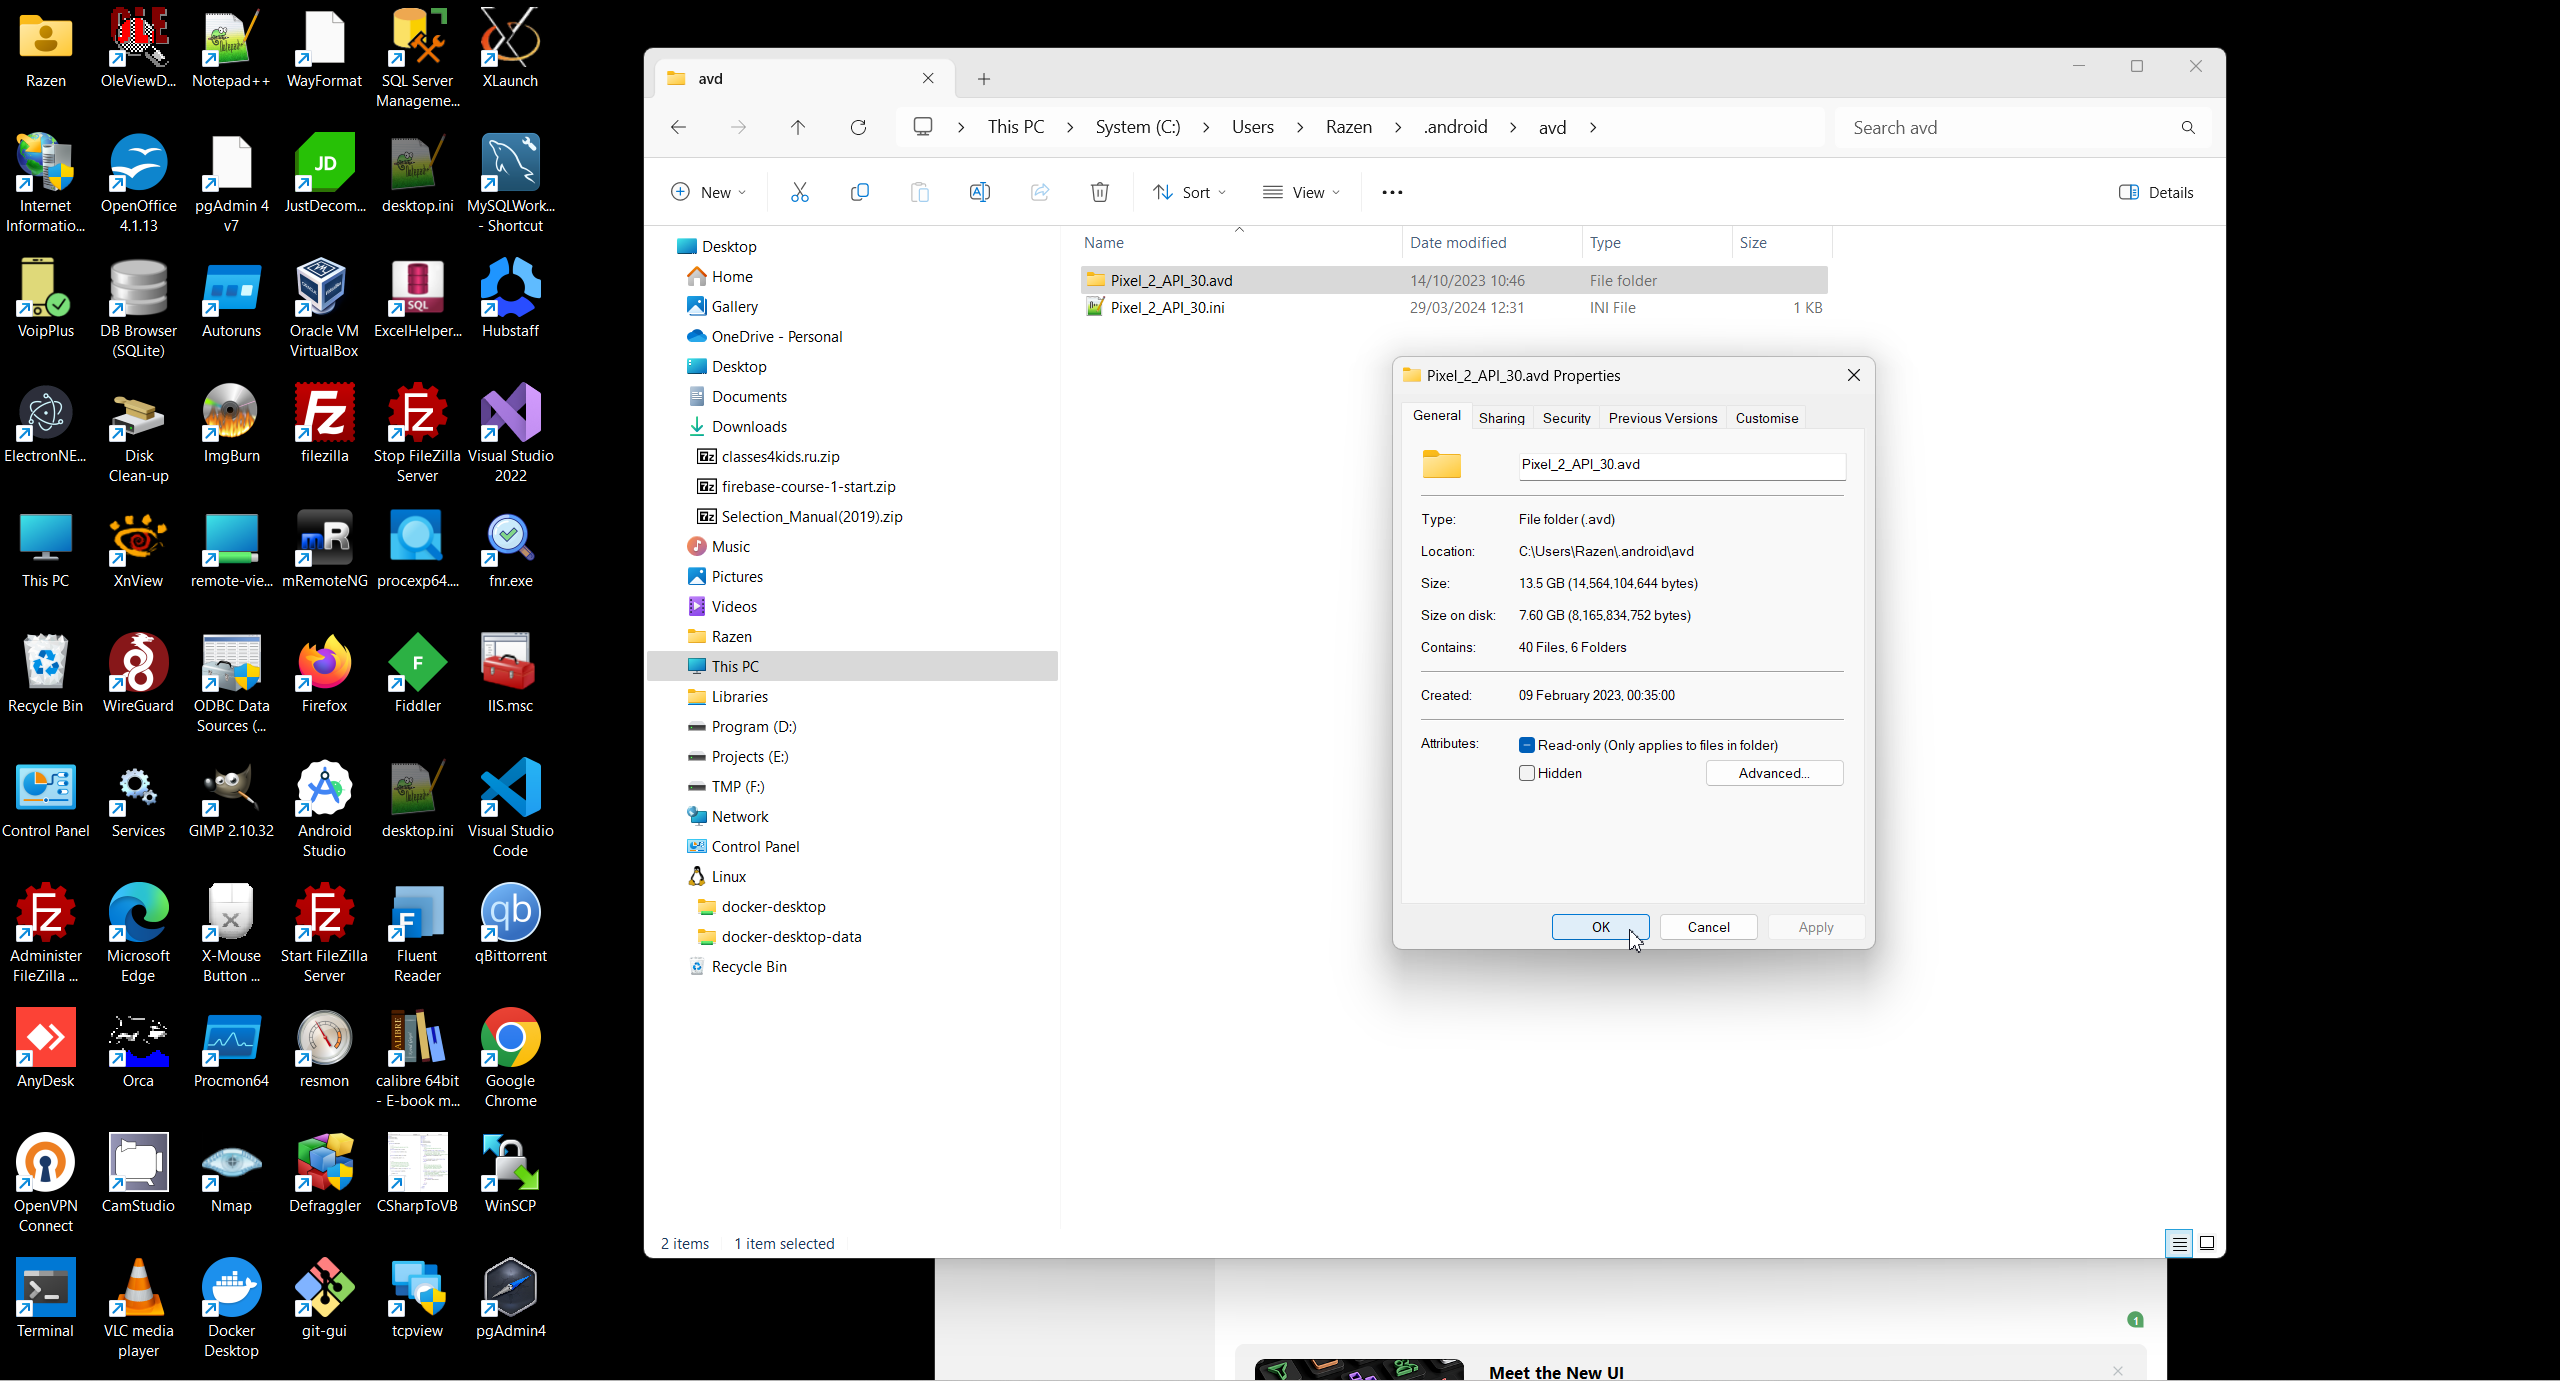Screen dimensions: 2560x1381
Task: Click the Delete trash can icon
Action: [x=1099, y=192]
